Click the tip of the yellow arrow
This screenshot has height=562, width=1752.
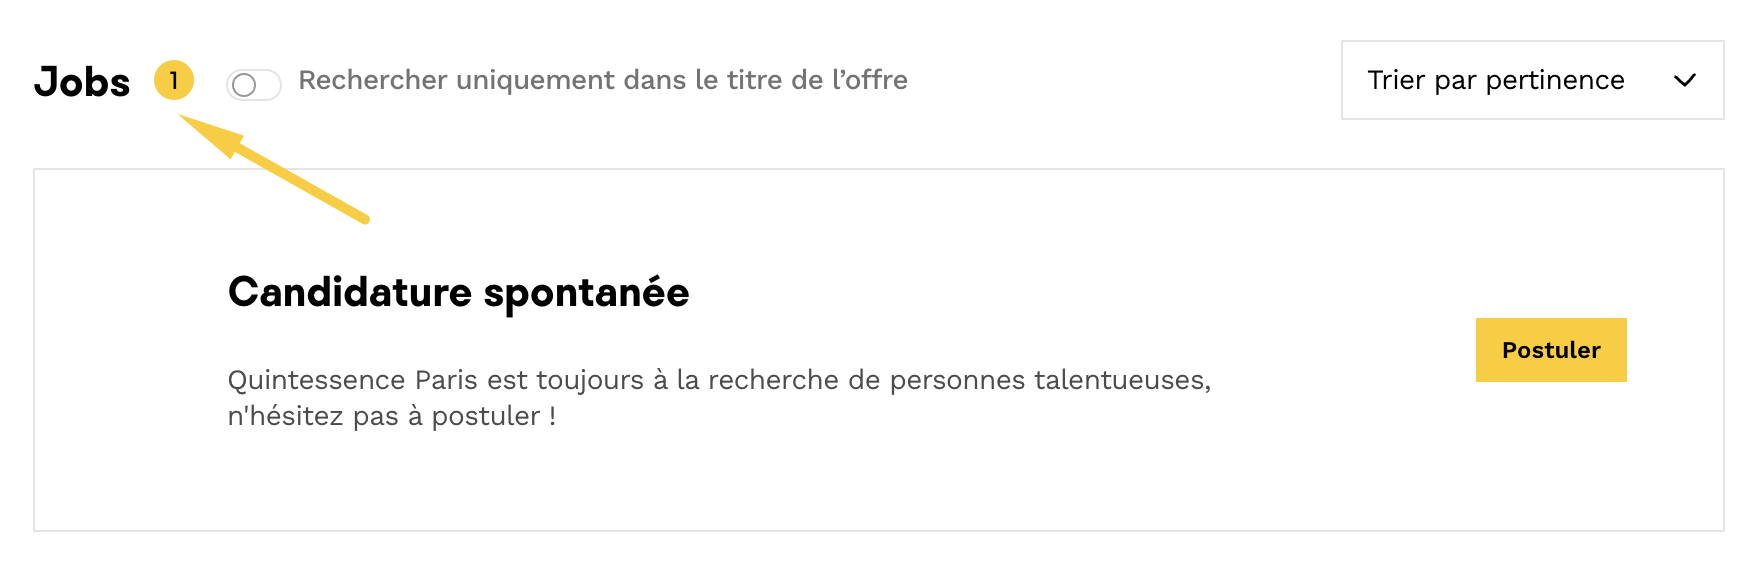[x=186, y=119]
